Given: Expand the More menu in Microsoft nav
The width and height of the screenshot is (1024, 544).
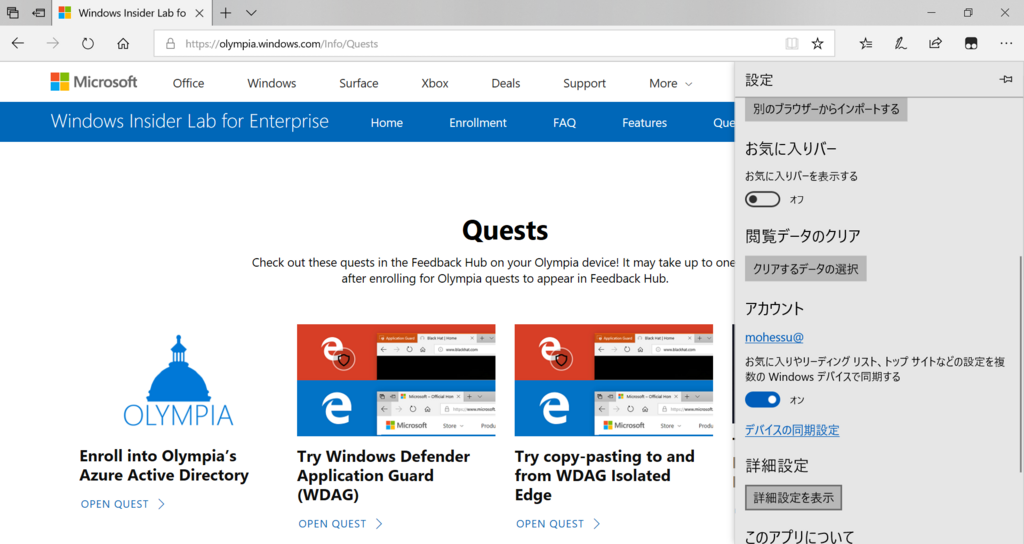Looking at the screenshot, I should click(x=671, y=84).
